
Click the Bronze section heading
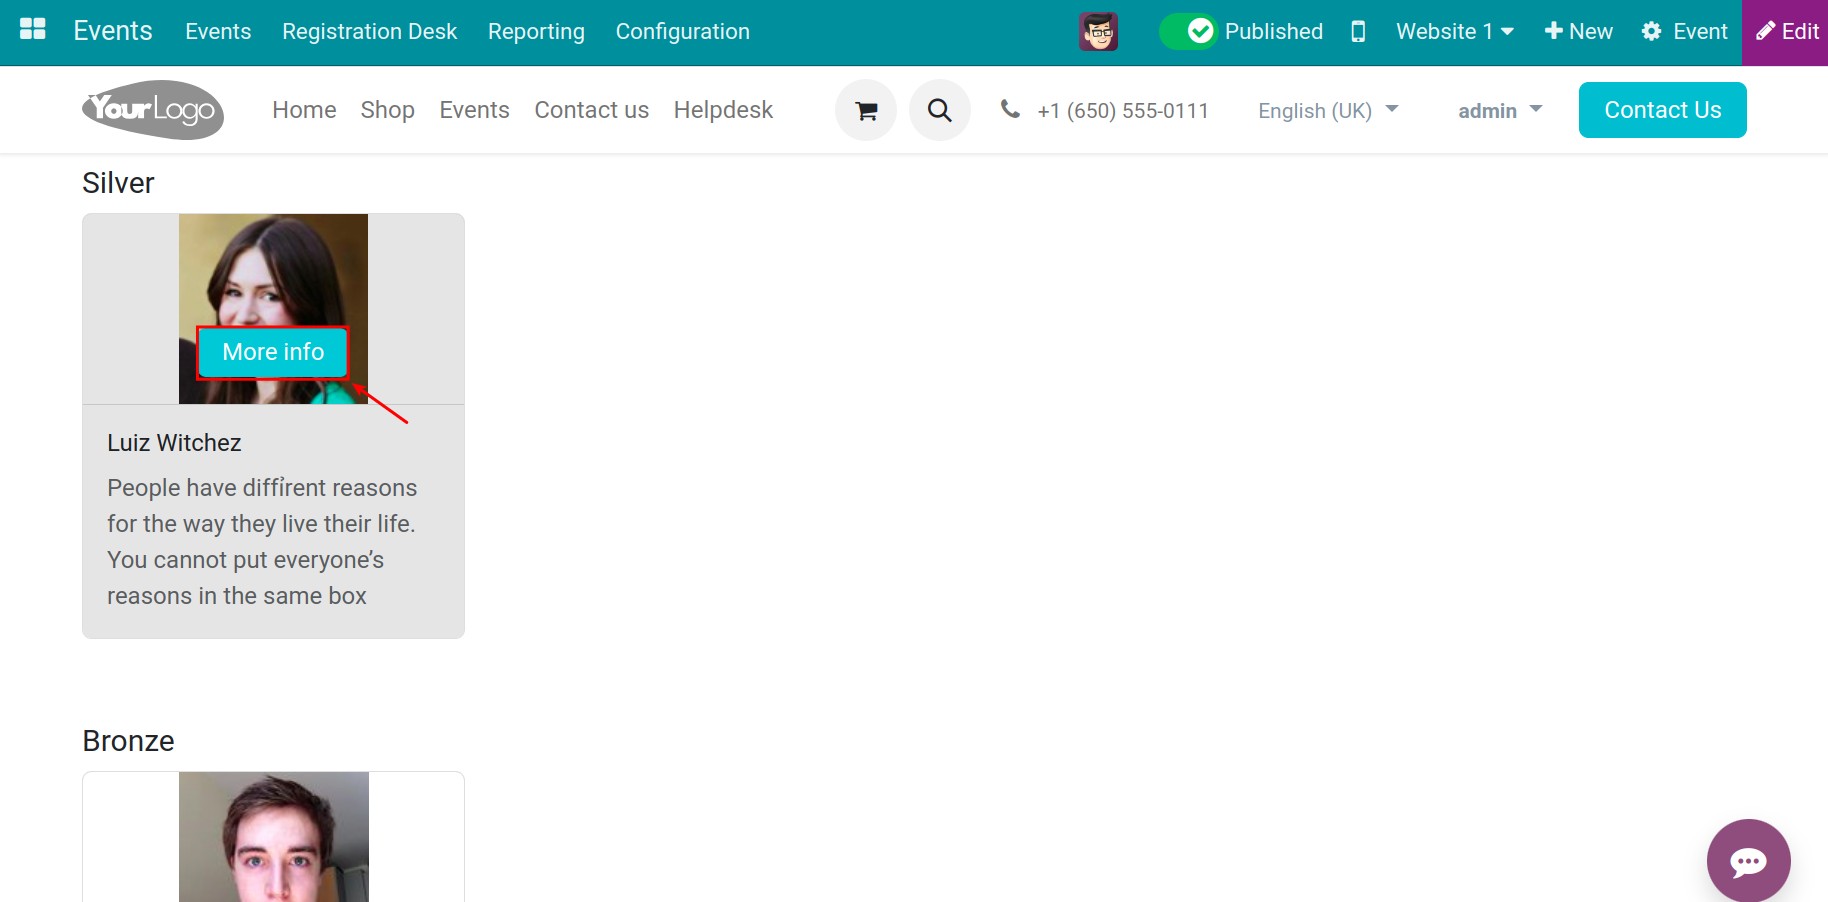pos(128,741)
